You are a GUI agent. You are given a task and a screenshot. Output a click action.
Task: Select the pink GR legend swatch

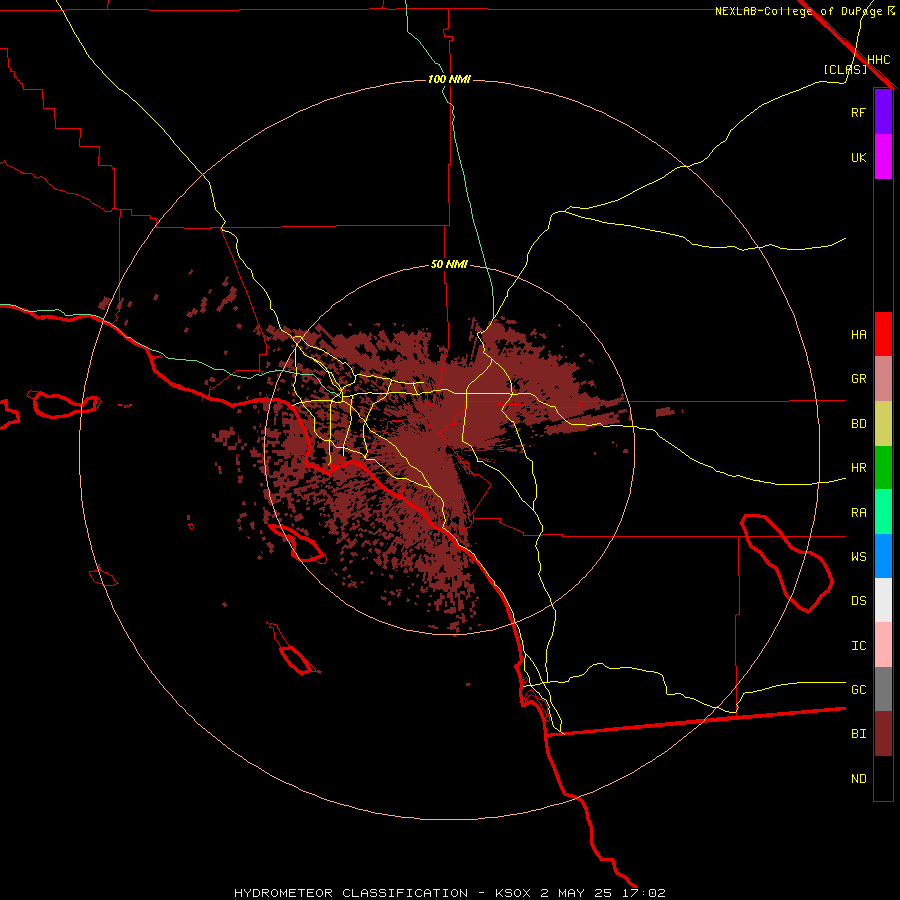tap(883, 379)
